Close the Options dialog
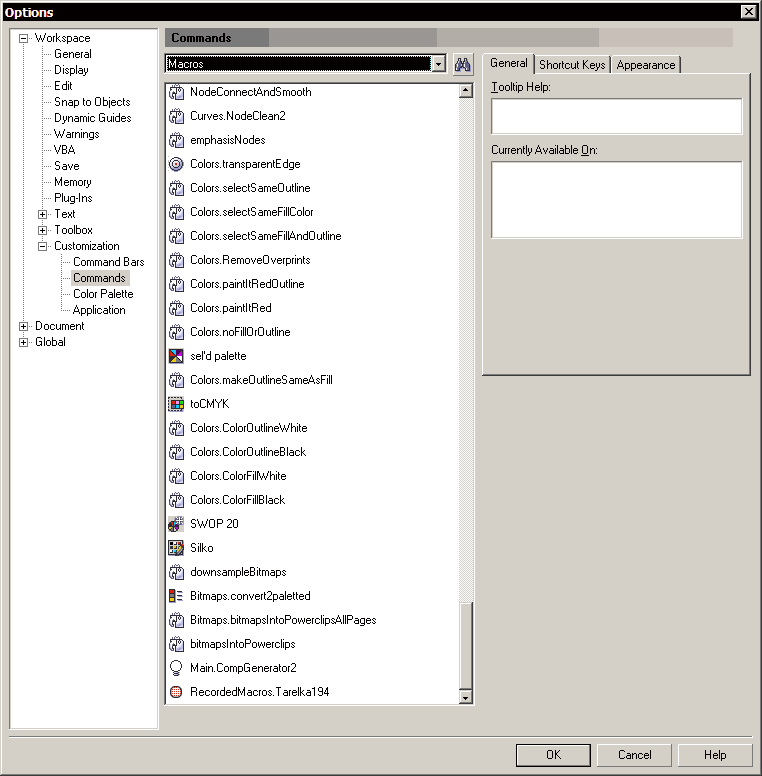 [749, 12]
